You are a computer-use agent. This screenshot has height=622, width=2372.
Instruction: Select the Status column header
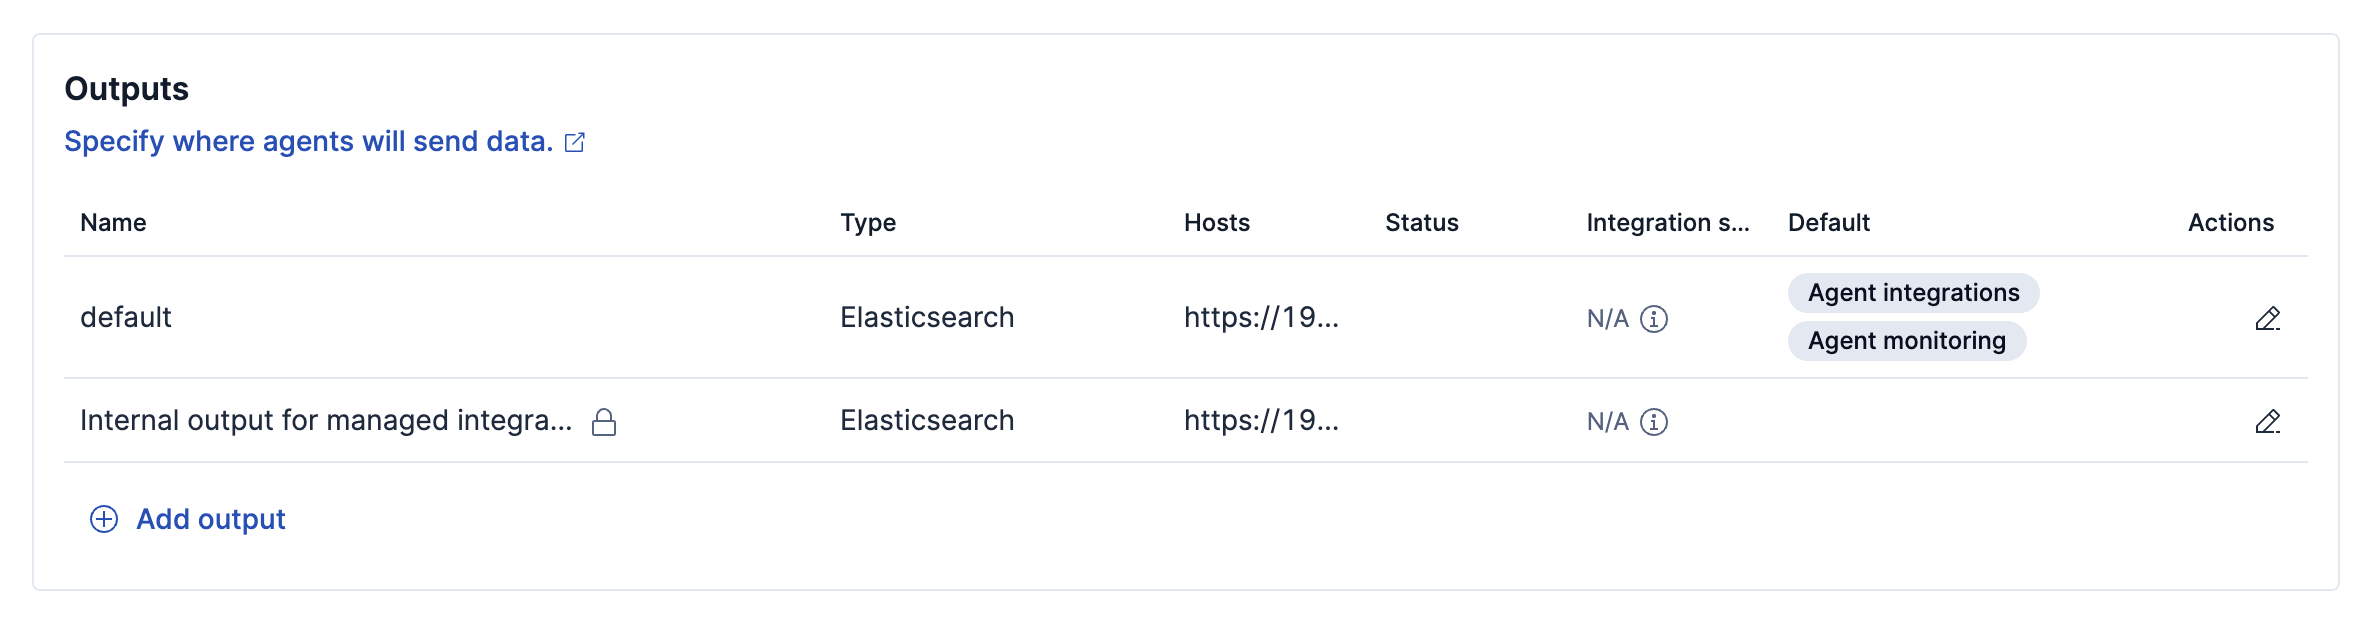(1422, 222)
